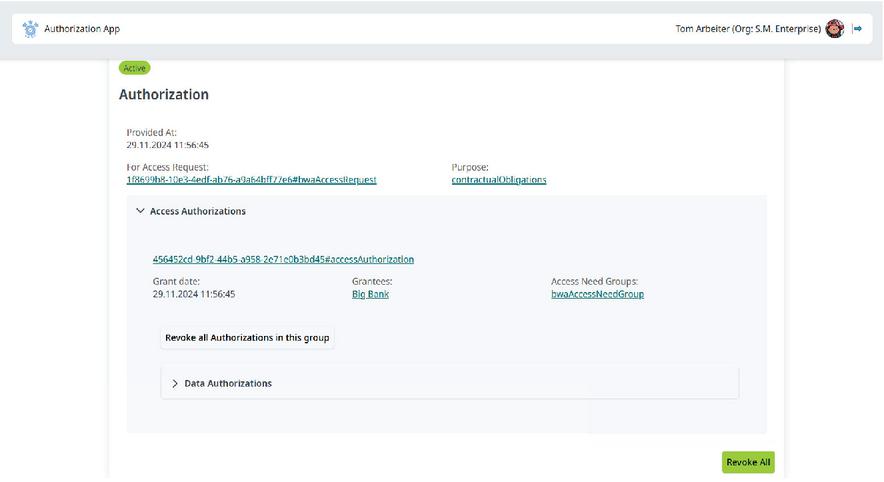Select the Authorization App title text
Image resolution: width=884 pixels, height=482 pixels.
tap(82, 29)
